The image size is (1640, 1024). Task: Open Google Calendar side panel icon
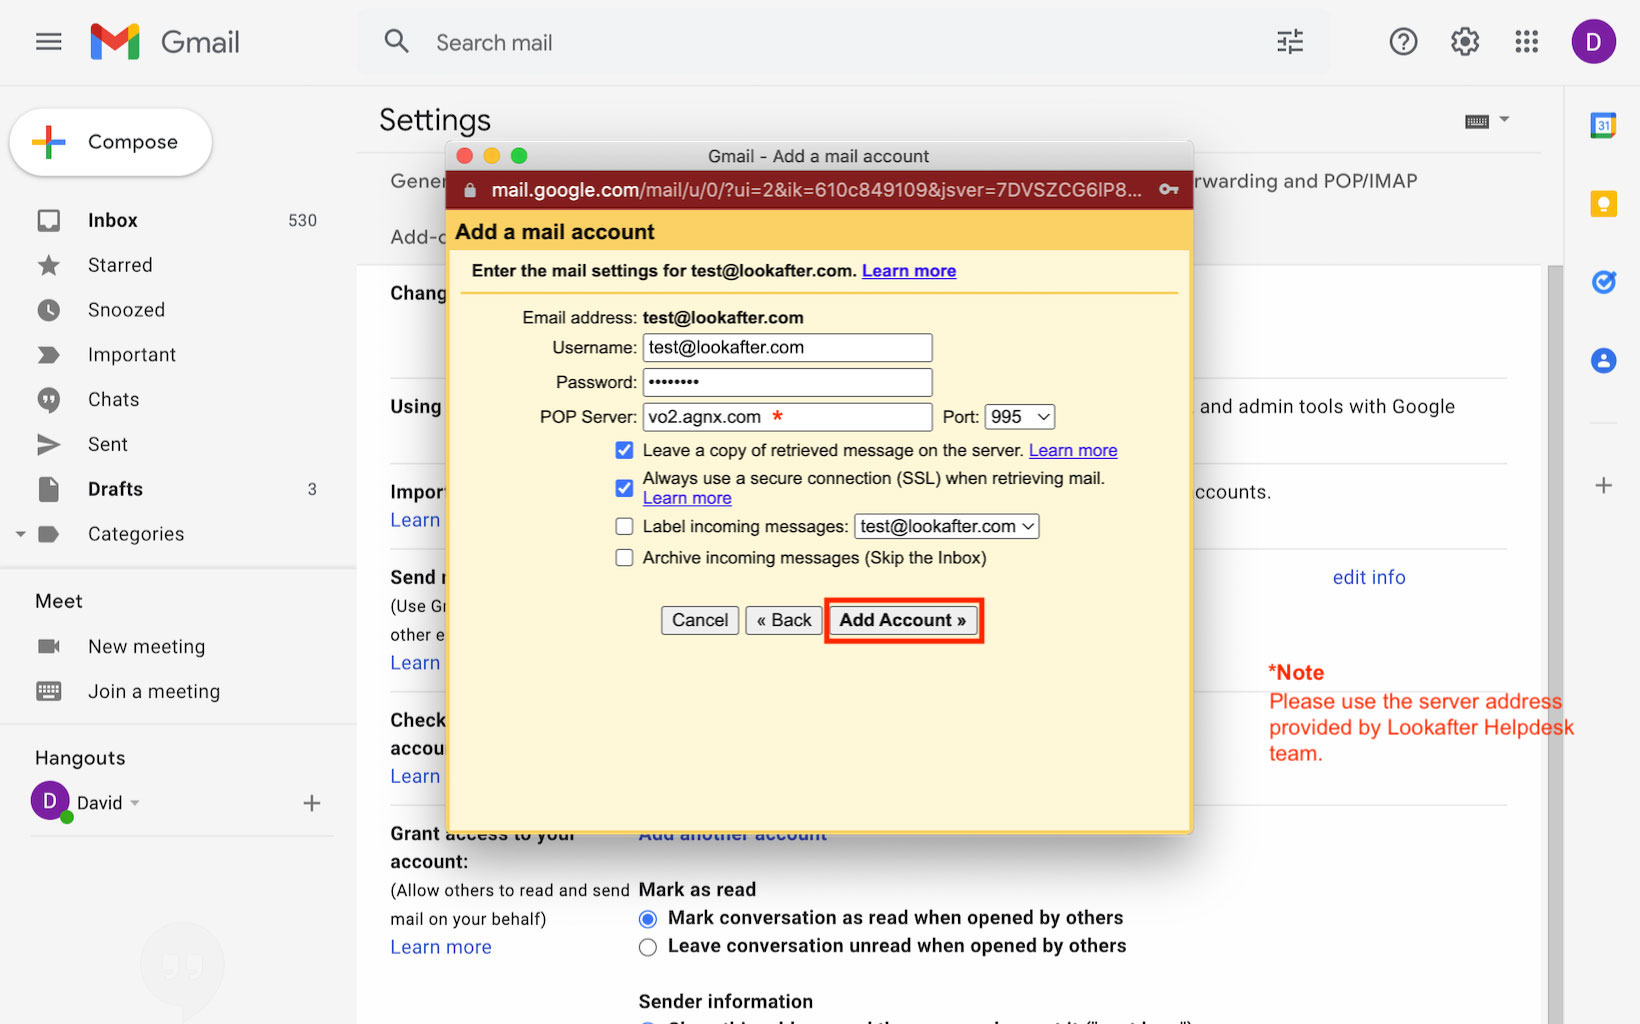(1603, 125)
